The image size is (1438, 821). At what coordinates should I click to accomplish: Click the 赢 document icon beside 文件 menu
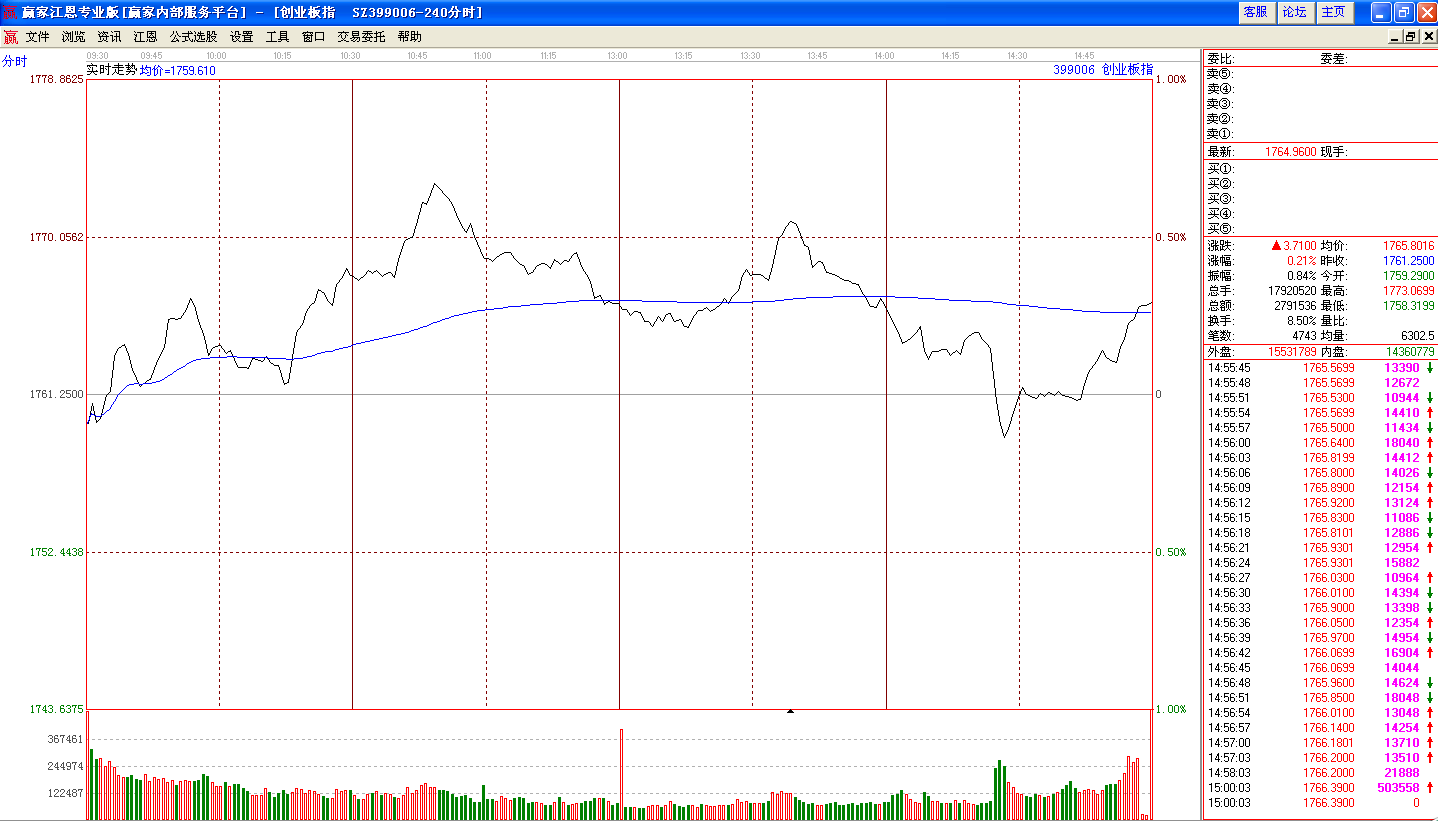pos(10,37)
